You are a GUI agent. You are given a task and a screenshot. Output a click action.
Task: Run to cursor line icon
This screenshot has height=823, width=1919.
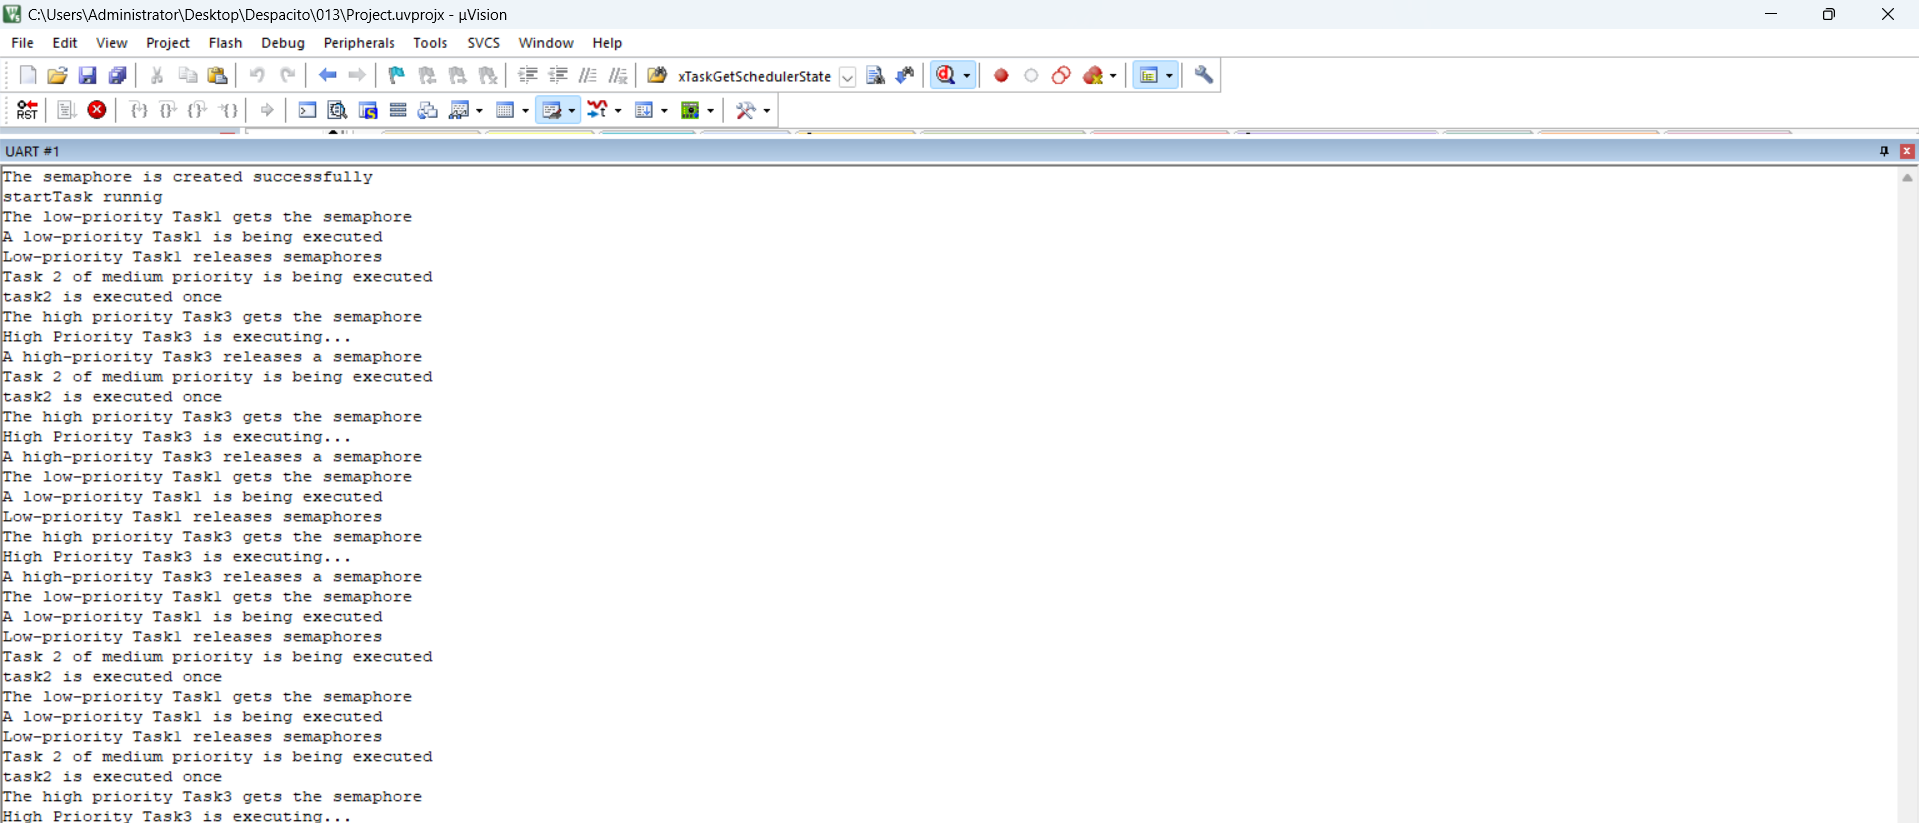228,110
